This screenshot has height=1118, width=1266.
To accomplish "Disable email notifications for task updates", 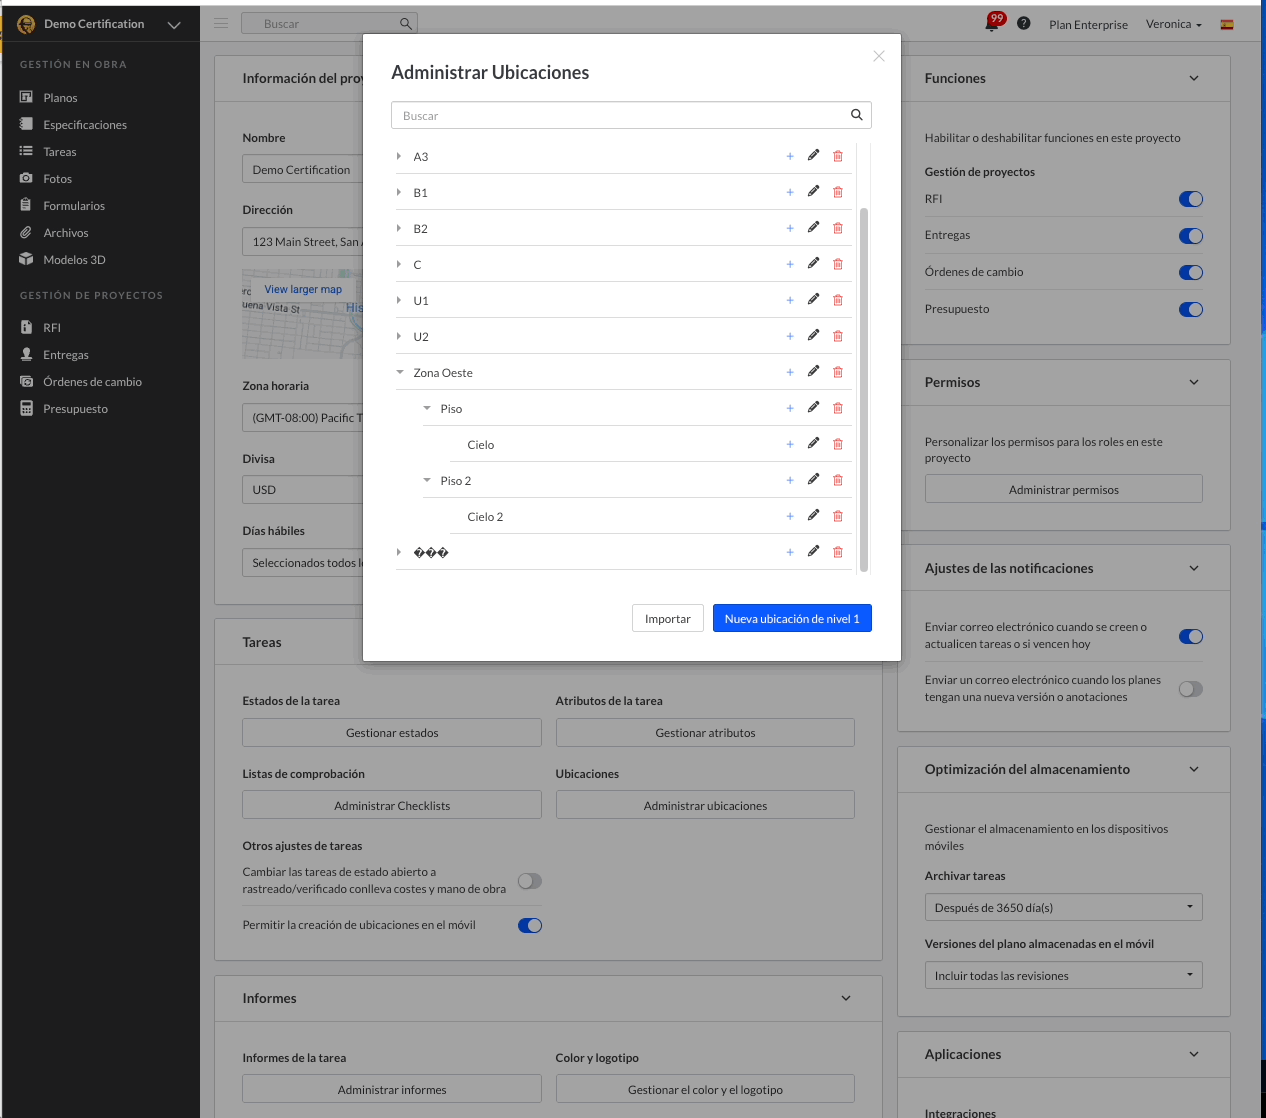I will [1191, 636].
